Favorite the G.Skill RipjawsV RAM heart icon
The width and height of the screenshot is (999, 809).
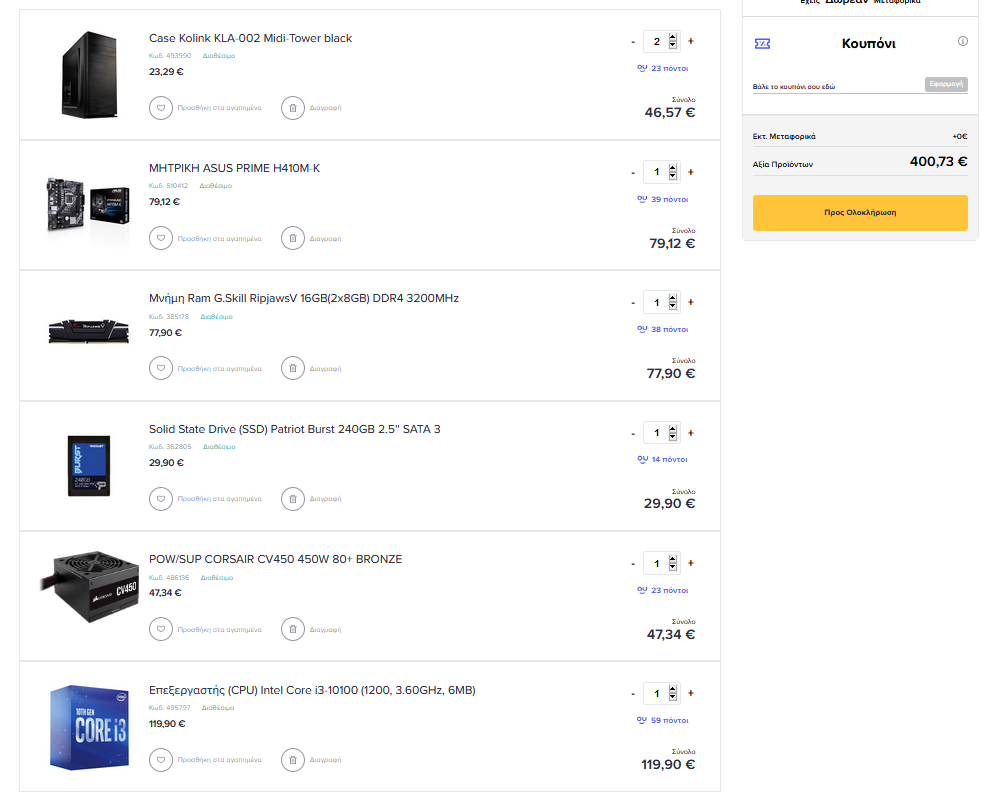[161, 368]
